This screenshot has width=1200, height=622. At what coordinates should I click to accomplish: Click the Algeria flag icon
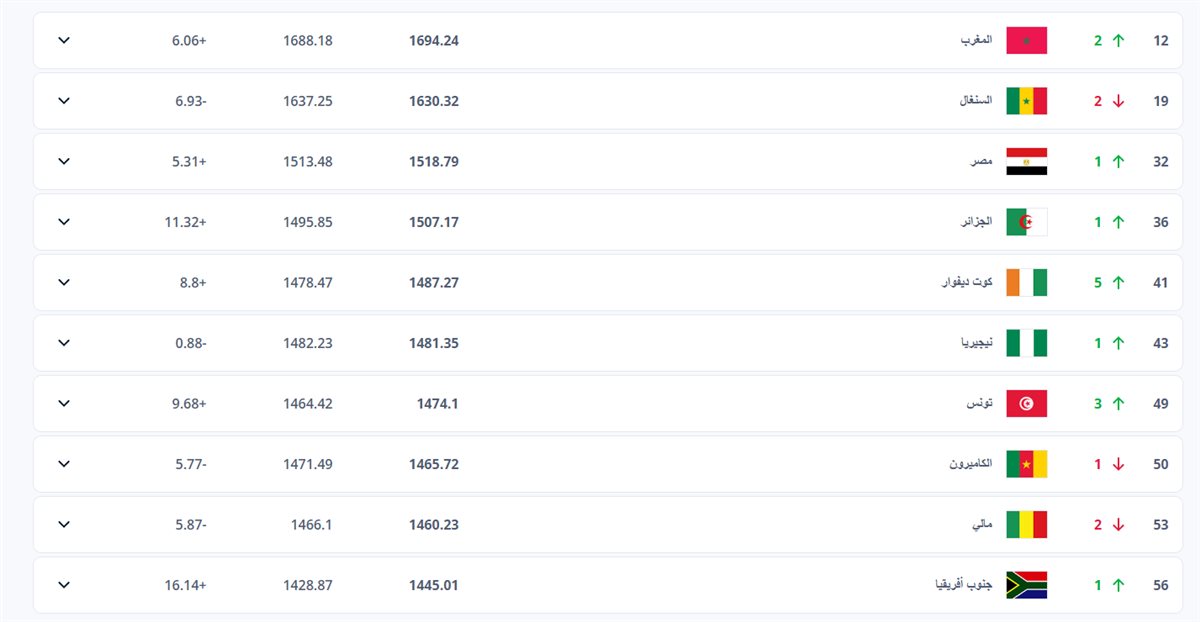pyautogui.click(x=1026, y=222)
